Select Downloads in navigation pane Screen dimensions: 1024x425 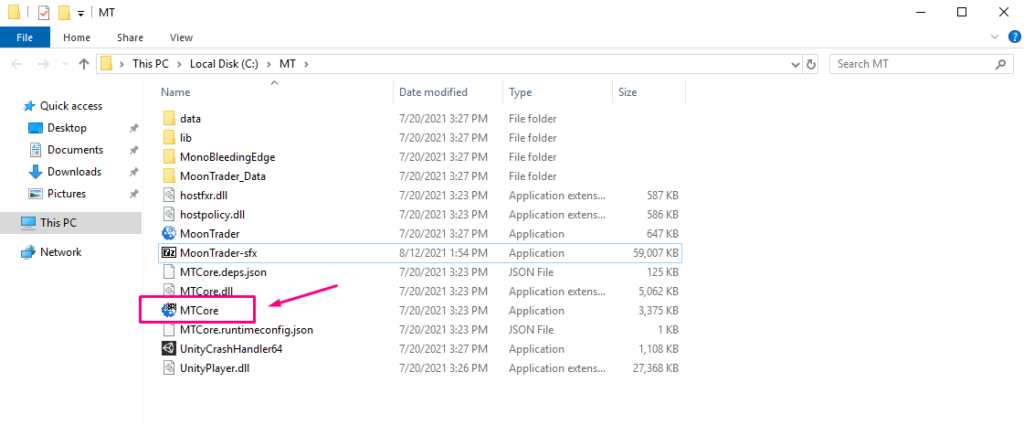coord(74,172)
